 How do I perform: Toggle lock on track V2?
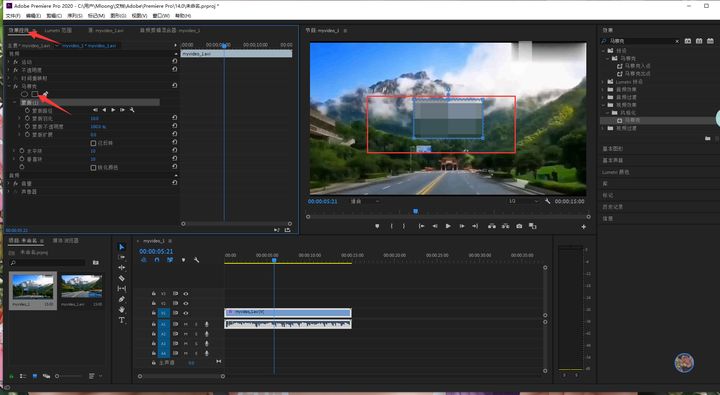(x=154, y=304)
